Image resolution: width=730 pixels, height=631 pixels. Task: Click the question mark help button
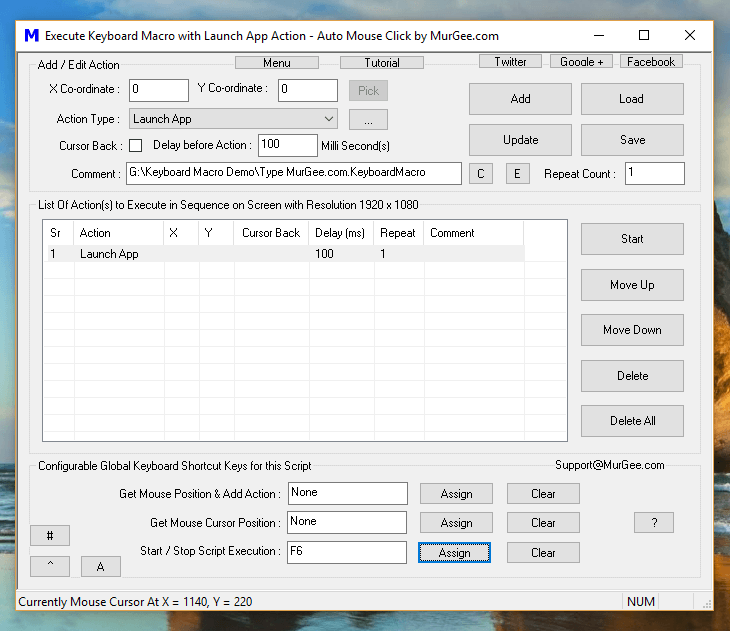(x=654, y=522)
